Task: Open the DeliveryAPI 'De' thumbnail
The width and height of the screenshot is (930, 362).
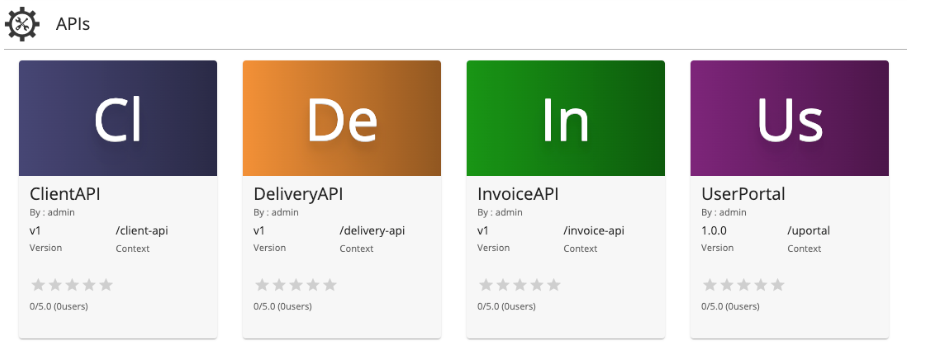Action: click(342, 118)
